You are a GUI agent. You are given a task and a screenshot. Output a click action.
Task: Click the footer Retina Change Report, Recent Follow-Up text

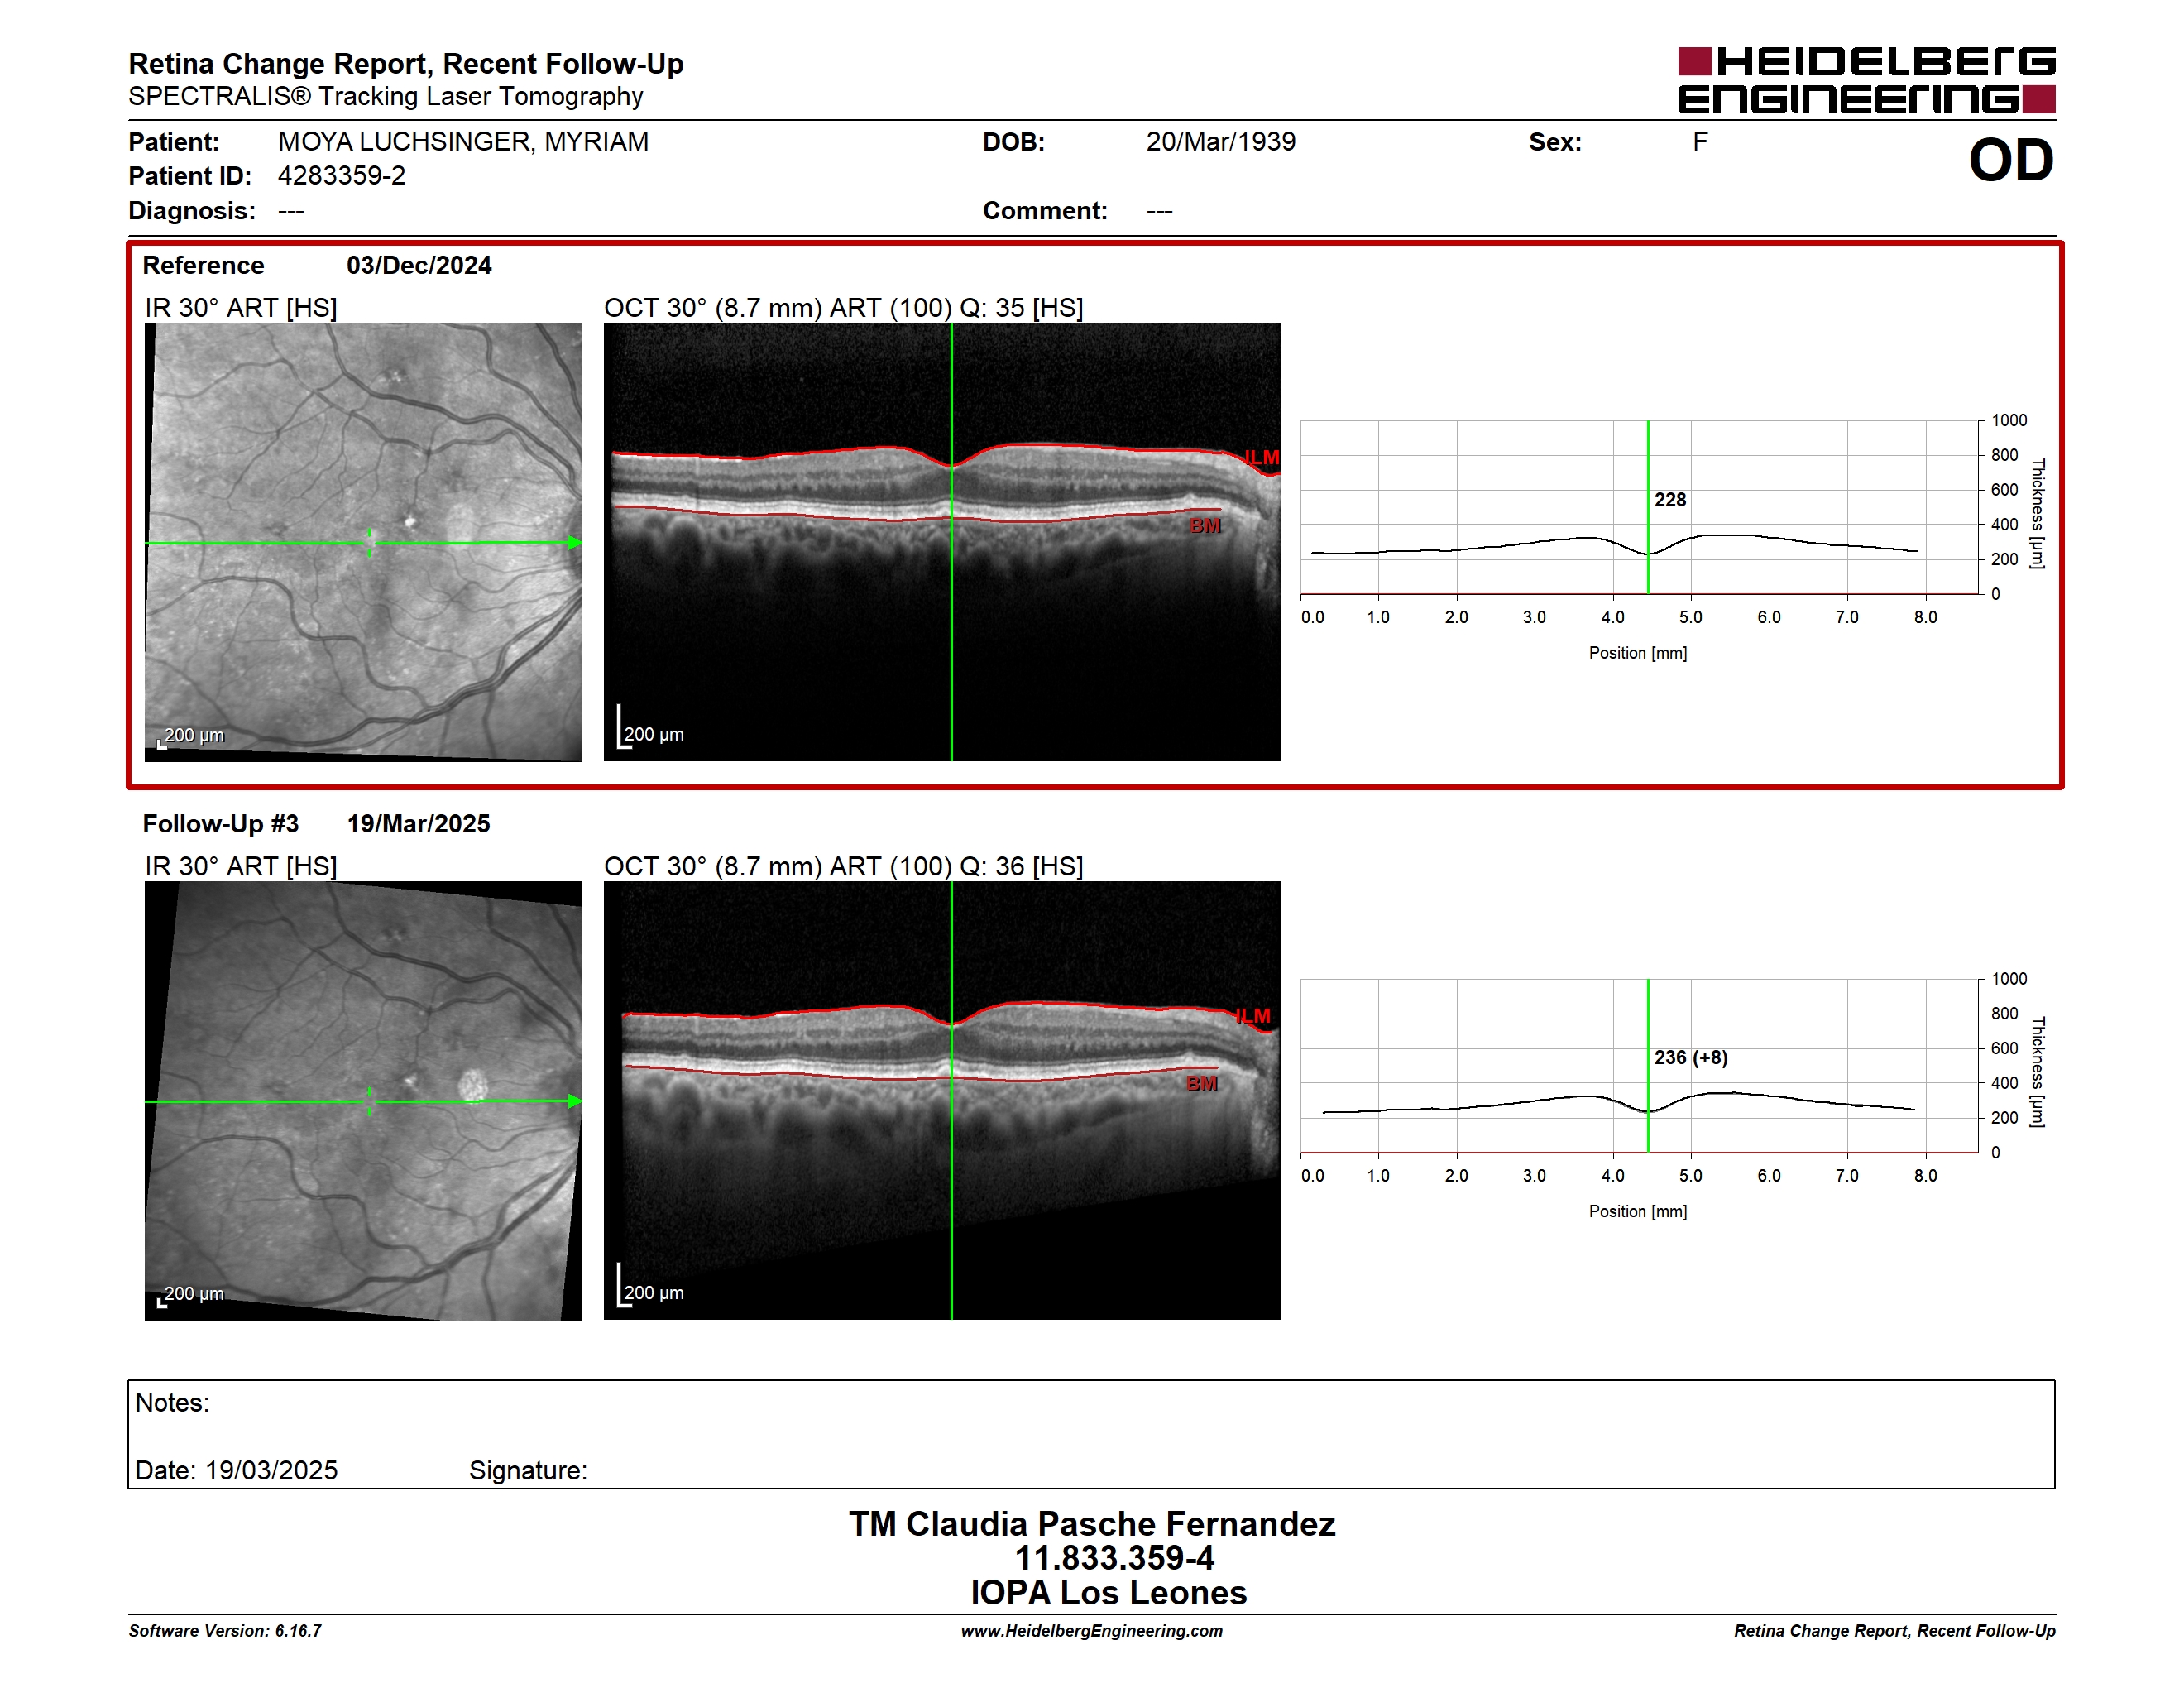click(x=1895, y=1631)
